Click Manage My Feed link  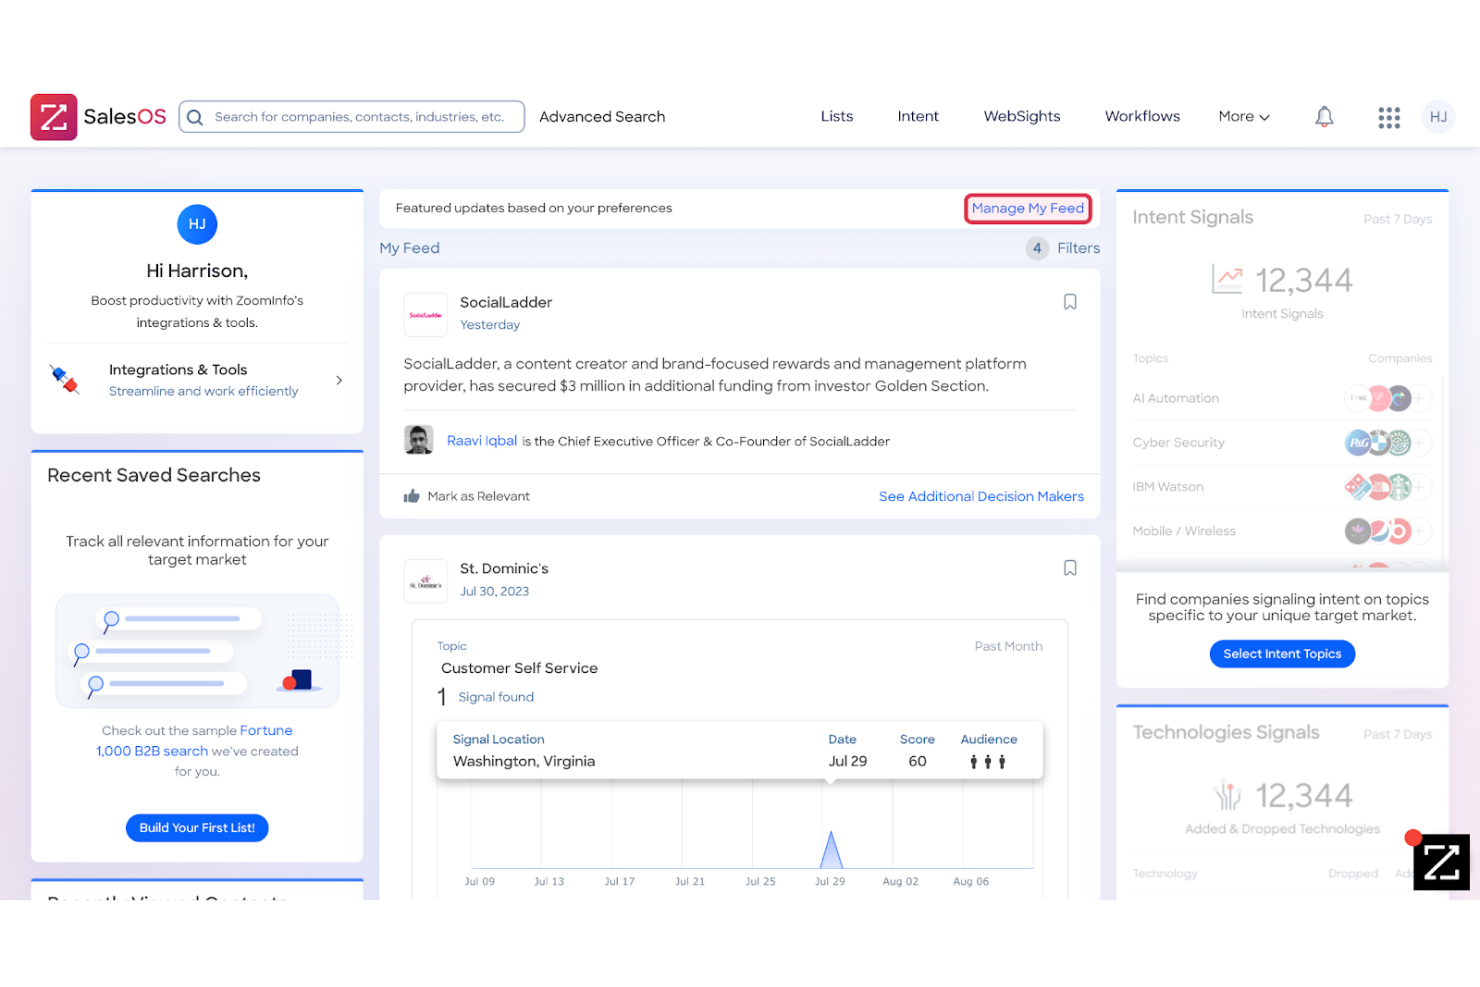click(x=1027, y=208)
